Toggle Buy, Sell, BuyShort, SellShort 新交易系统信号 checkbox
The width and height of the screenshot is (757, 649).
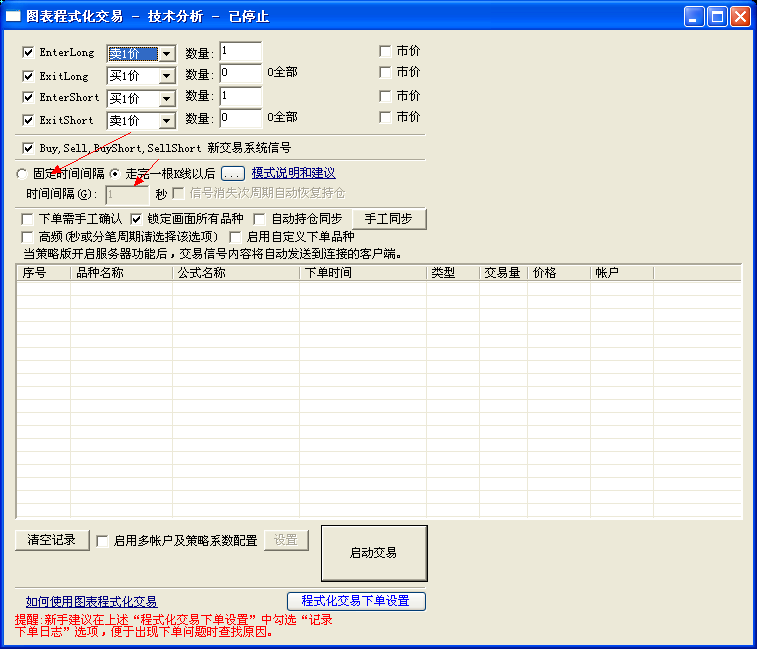28,148
